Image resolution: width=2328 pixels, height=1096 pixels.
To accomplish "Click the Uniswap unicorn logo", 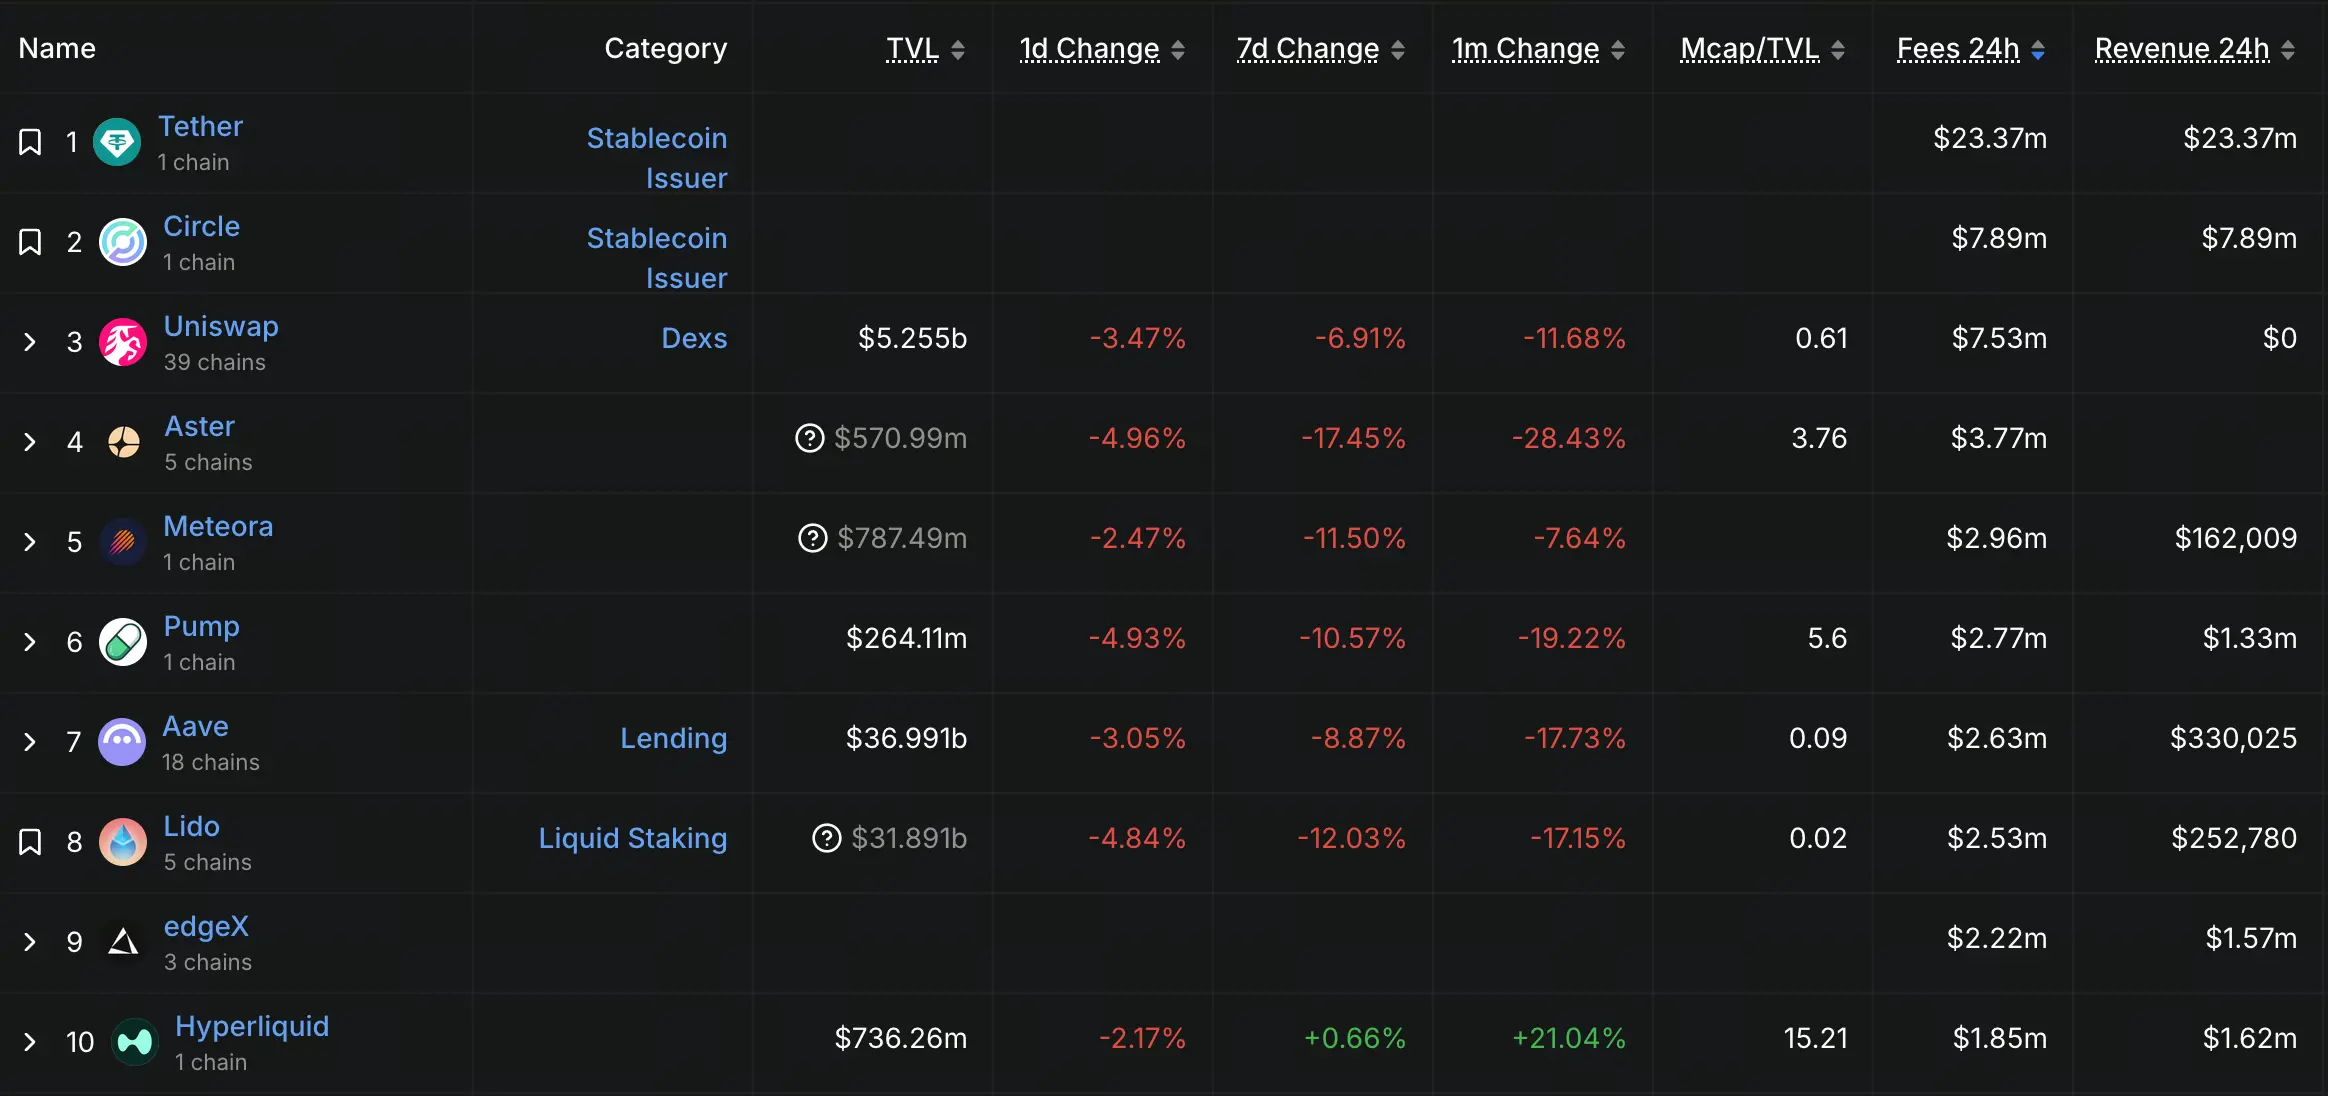I will point(123,342).
